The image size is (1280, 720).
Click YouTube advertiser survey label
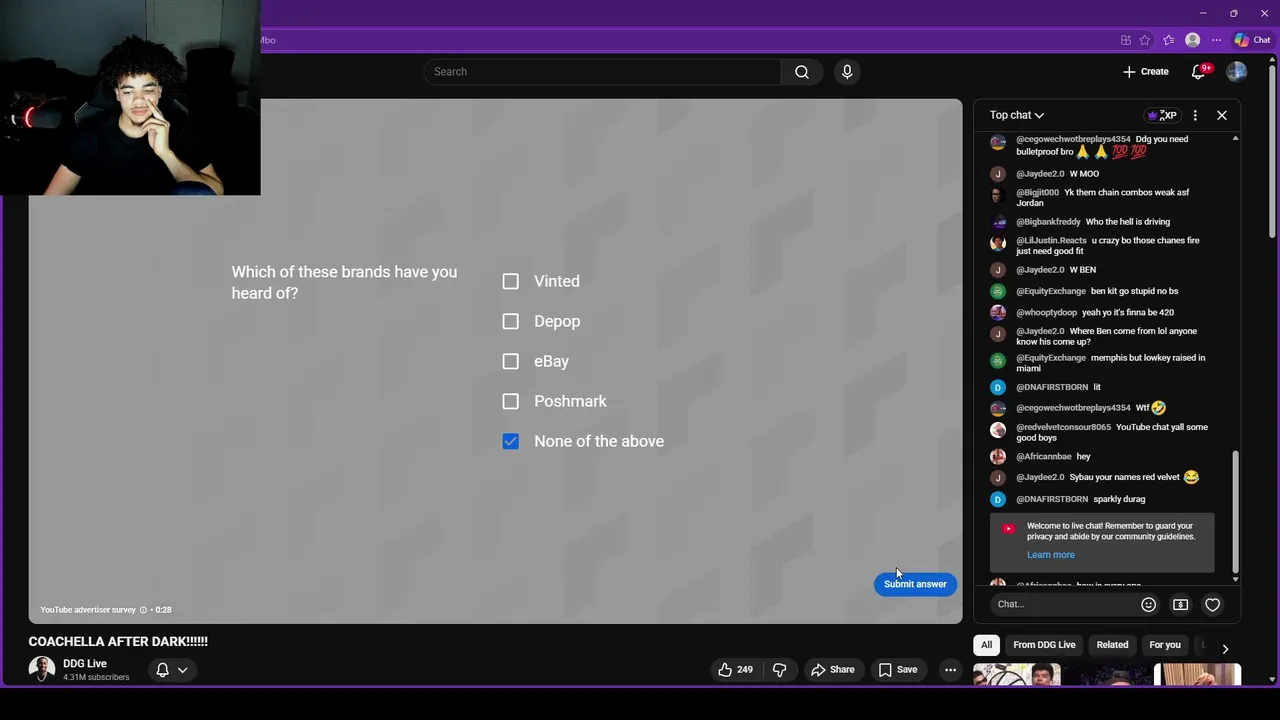coord(88,610)
